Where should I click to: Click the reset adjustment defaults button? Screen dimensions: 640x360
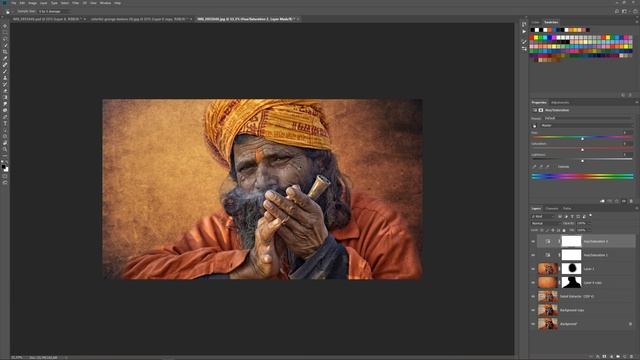pyautogui.click(x=617, y=201)
